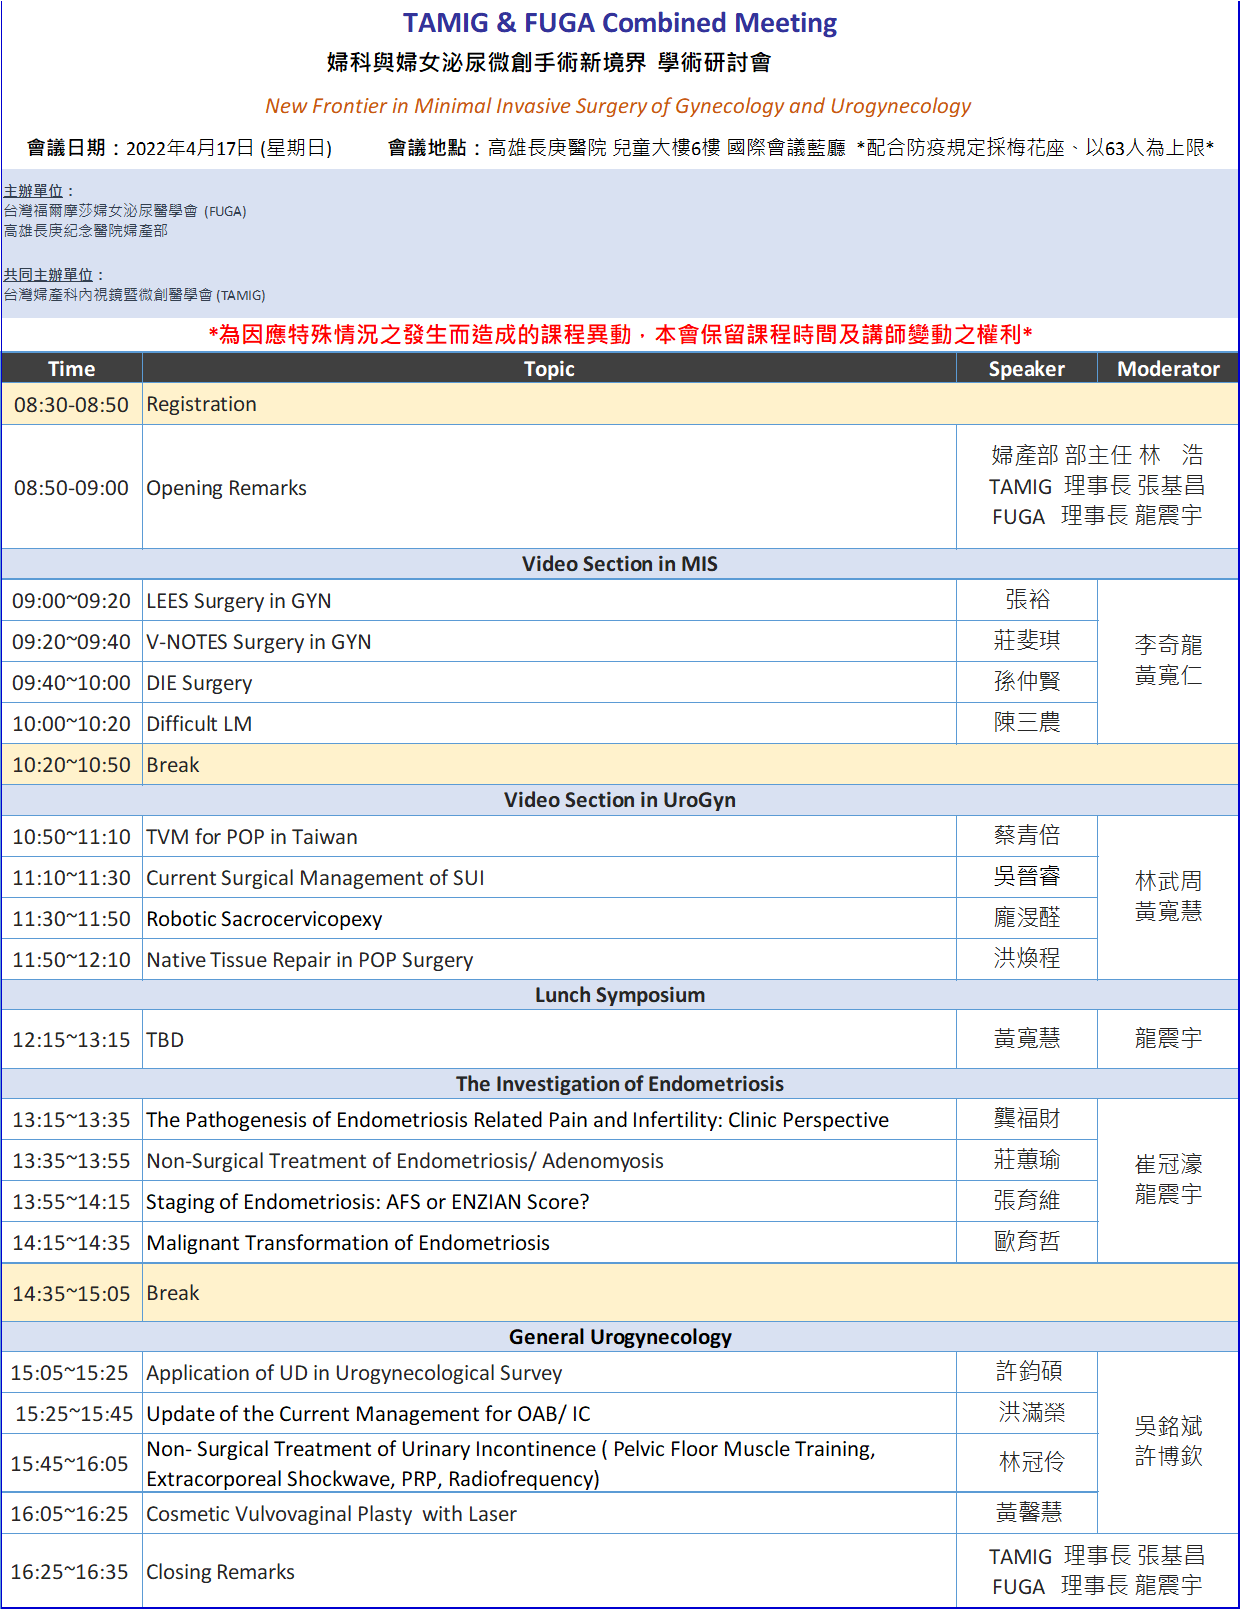Select 'Robotic Sacrocervicopexy' topic
The image size is (1241, 1610).
point(264,919)
